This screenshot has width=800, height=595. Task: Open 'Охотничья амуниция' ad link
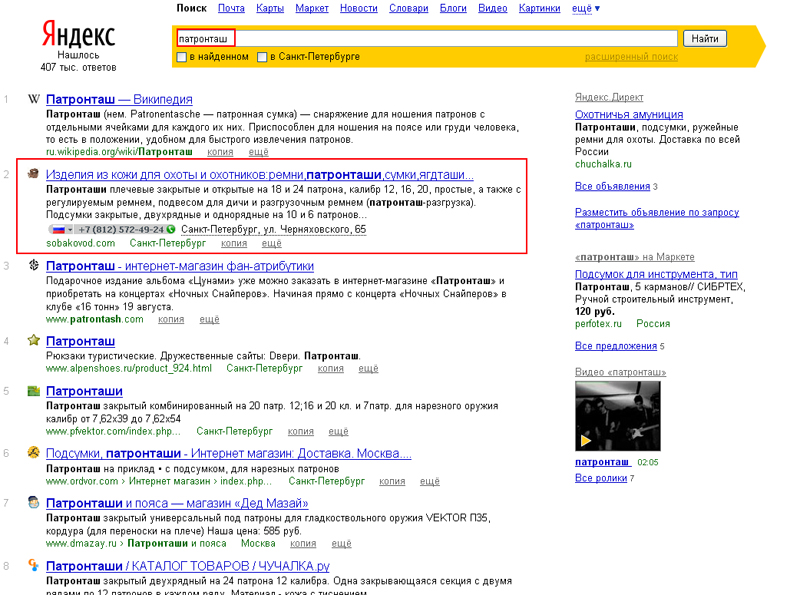point(629,114)
